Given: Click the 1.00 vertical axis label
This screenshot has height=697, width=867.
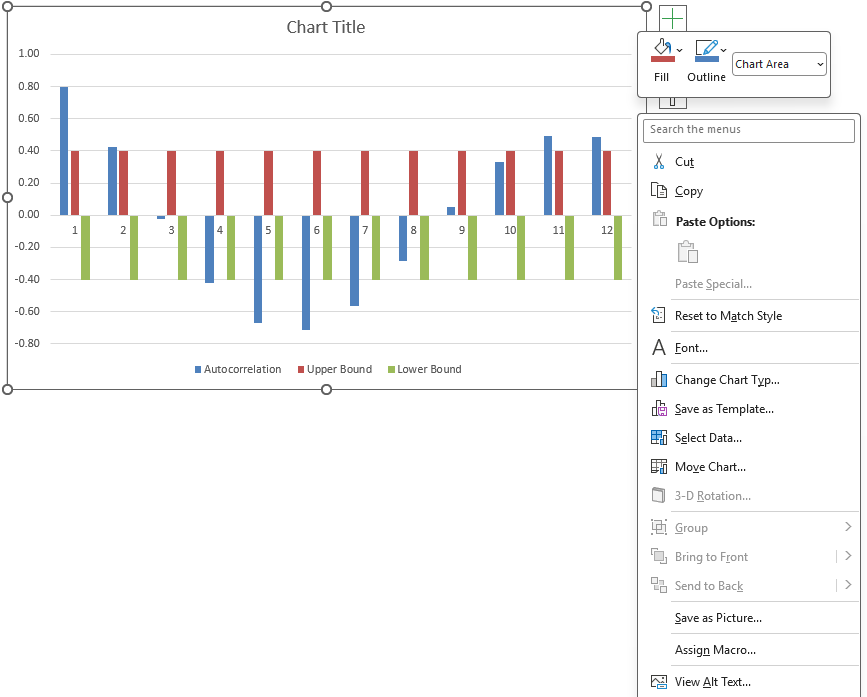Looking at the screenshot, I should coord(29,54).
